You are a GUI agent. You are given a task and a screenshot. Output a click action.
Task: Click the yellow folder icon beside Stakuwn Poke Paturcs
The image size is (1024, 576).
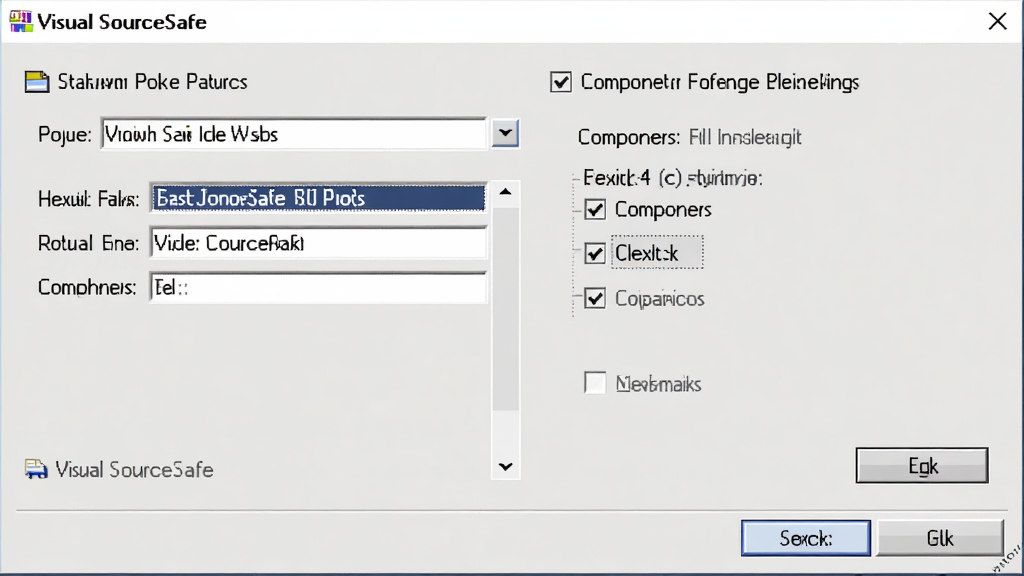37,82
